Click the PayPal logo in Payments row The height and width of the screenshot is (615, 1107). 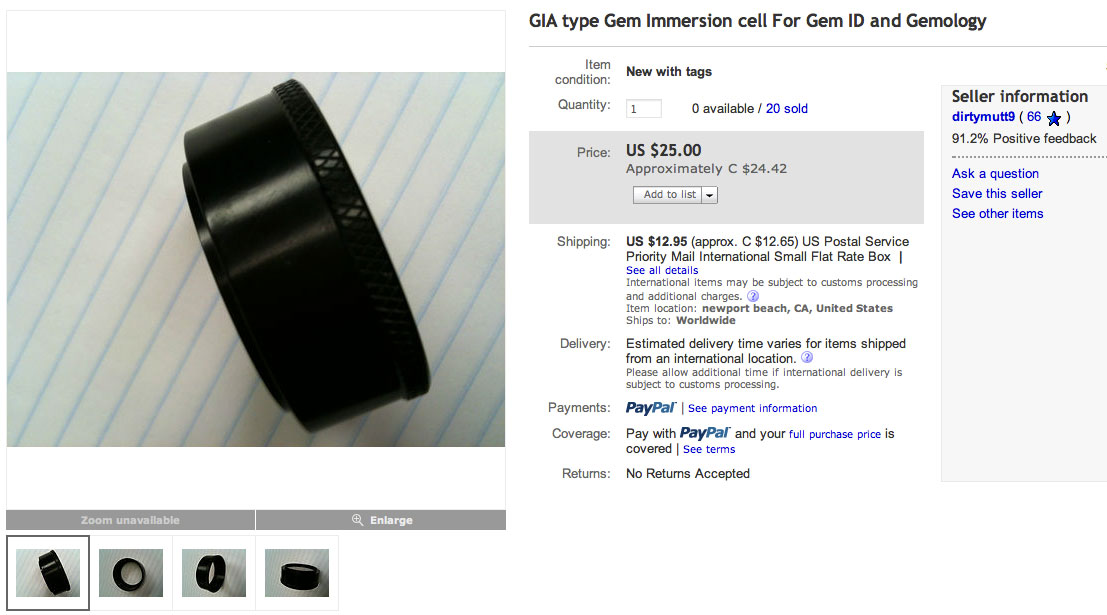coord(650,407)
